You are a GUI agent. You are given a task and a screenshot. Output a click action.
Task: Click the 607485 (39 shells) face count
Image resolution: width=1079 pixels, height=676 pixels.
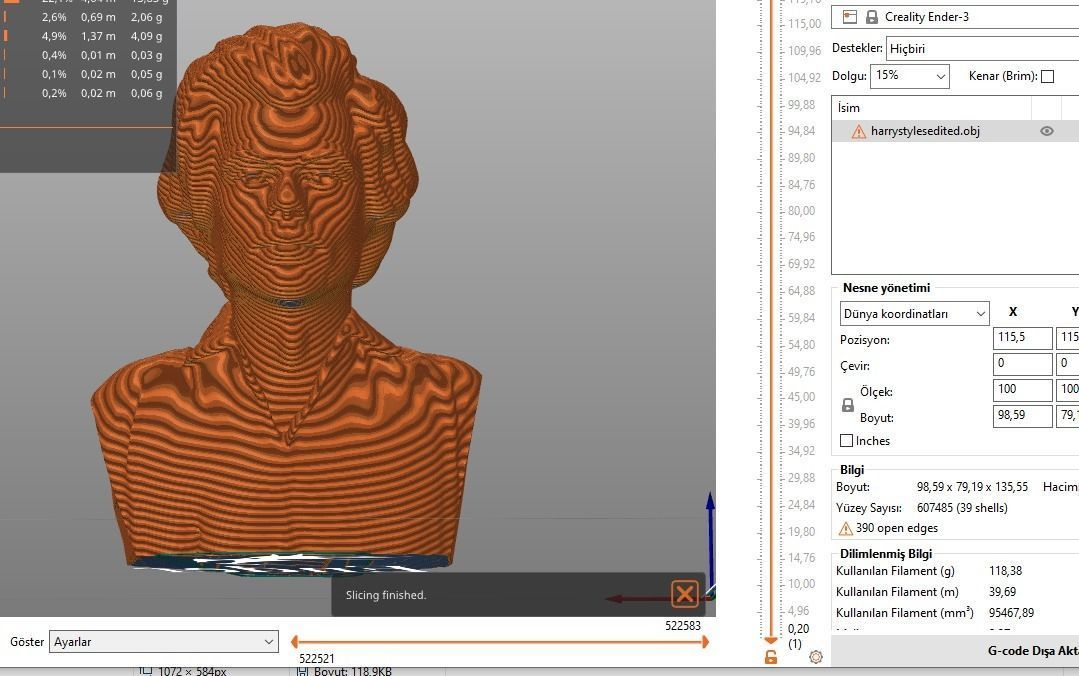[x=962, y=507]
